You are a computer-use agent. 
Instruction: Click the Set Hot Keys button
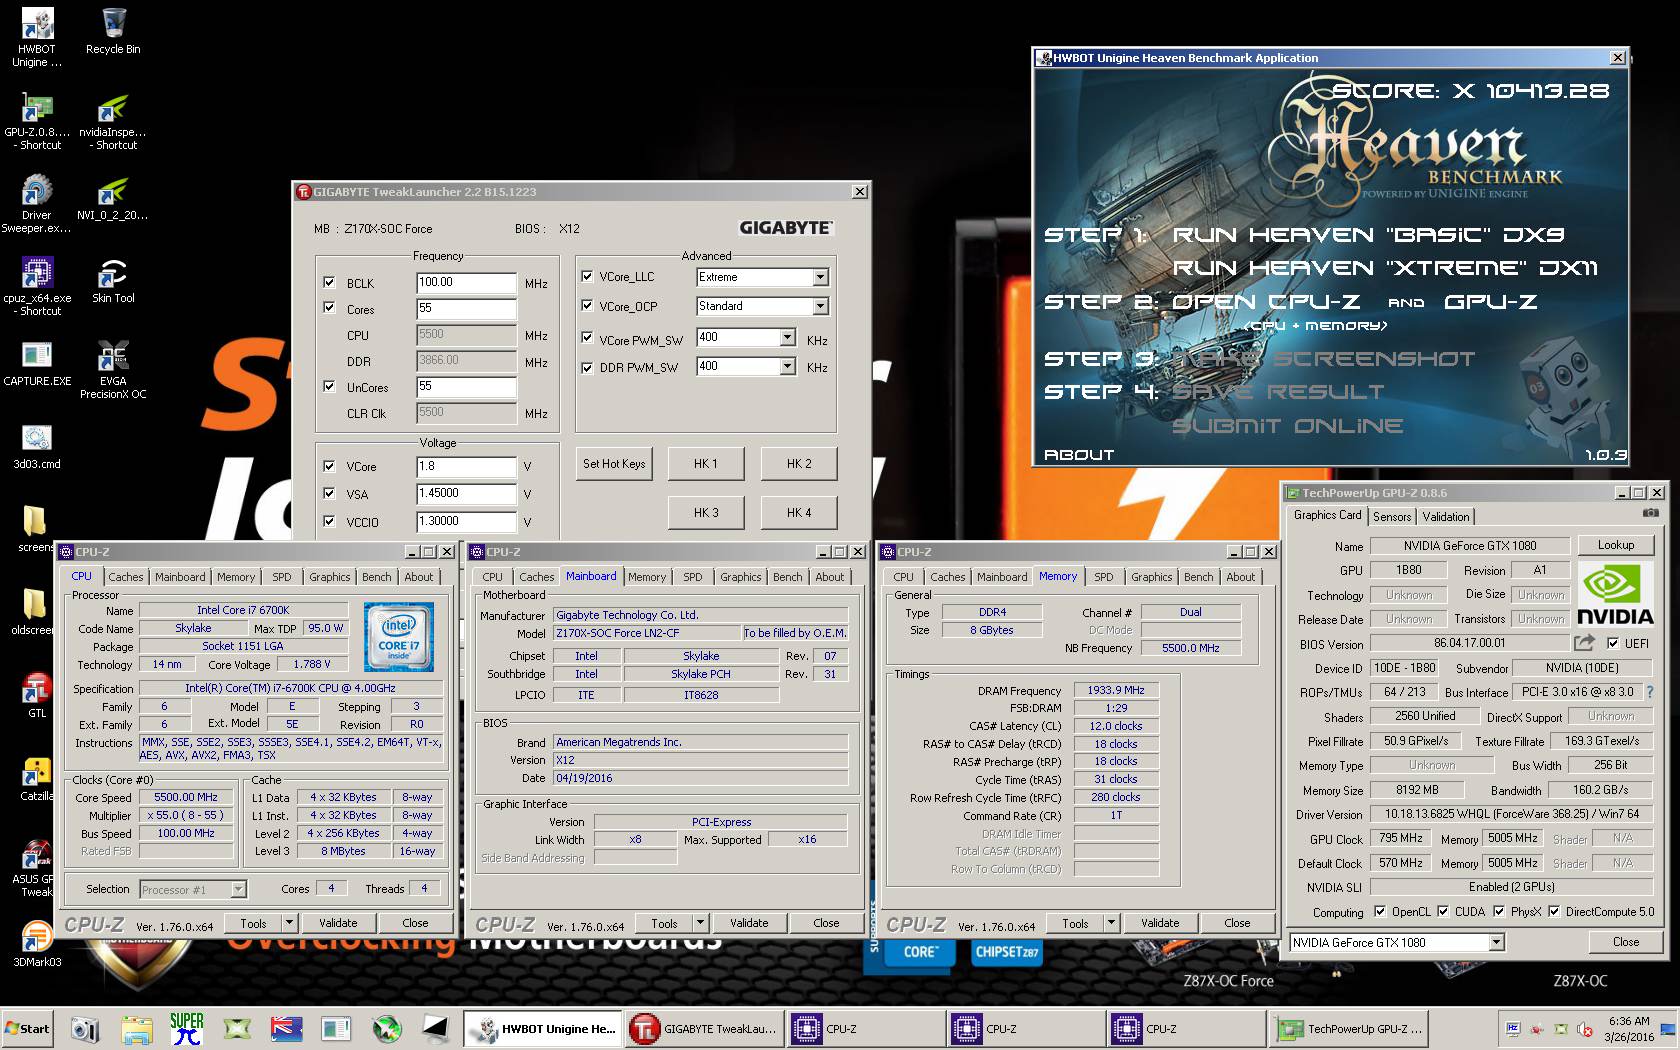[x=614, y=464]
